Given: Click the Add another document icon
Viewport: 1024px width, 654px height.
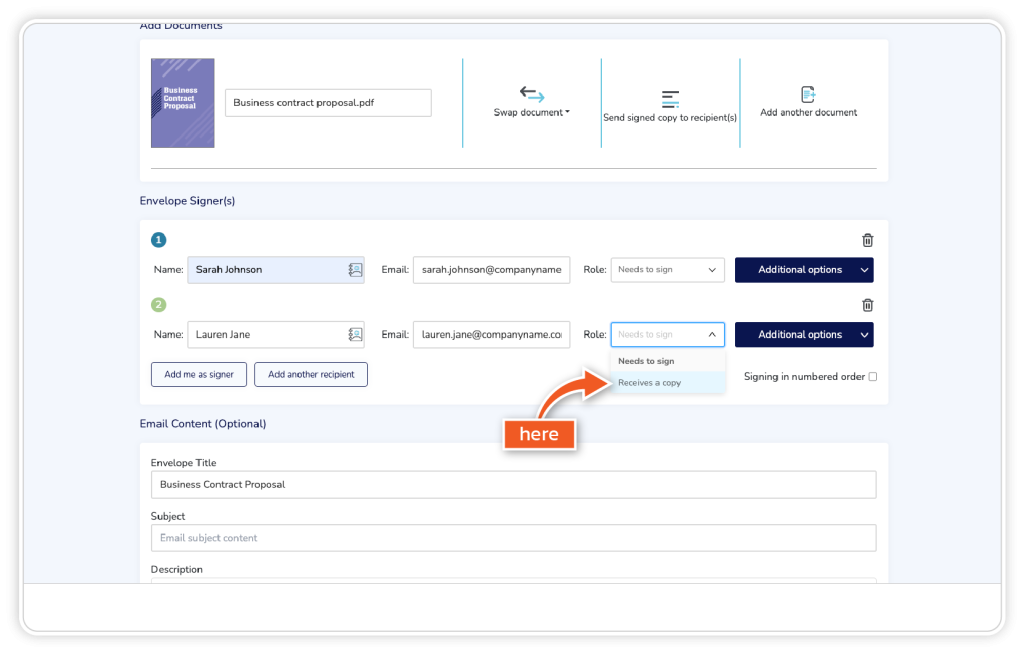Looking at the screenshot, I should pos(808,95).
